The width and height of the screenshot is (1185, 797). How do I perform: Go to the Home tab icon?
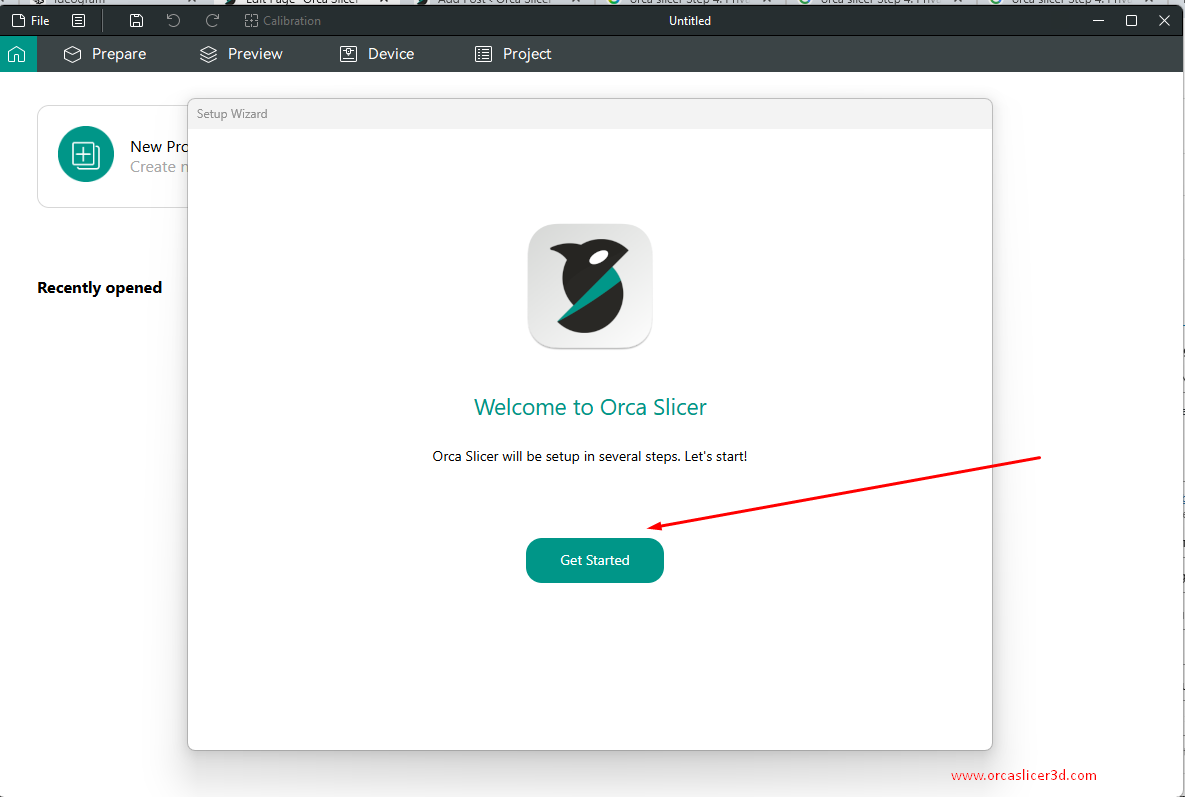click(17, 54)
